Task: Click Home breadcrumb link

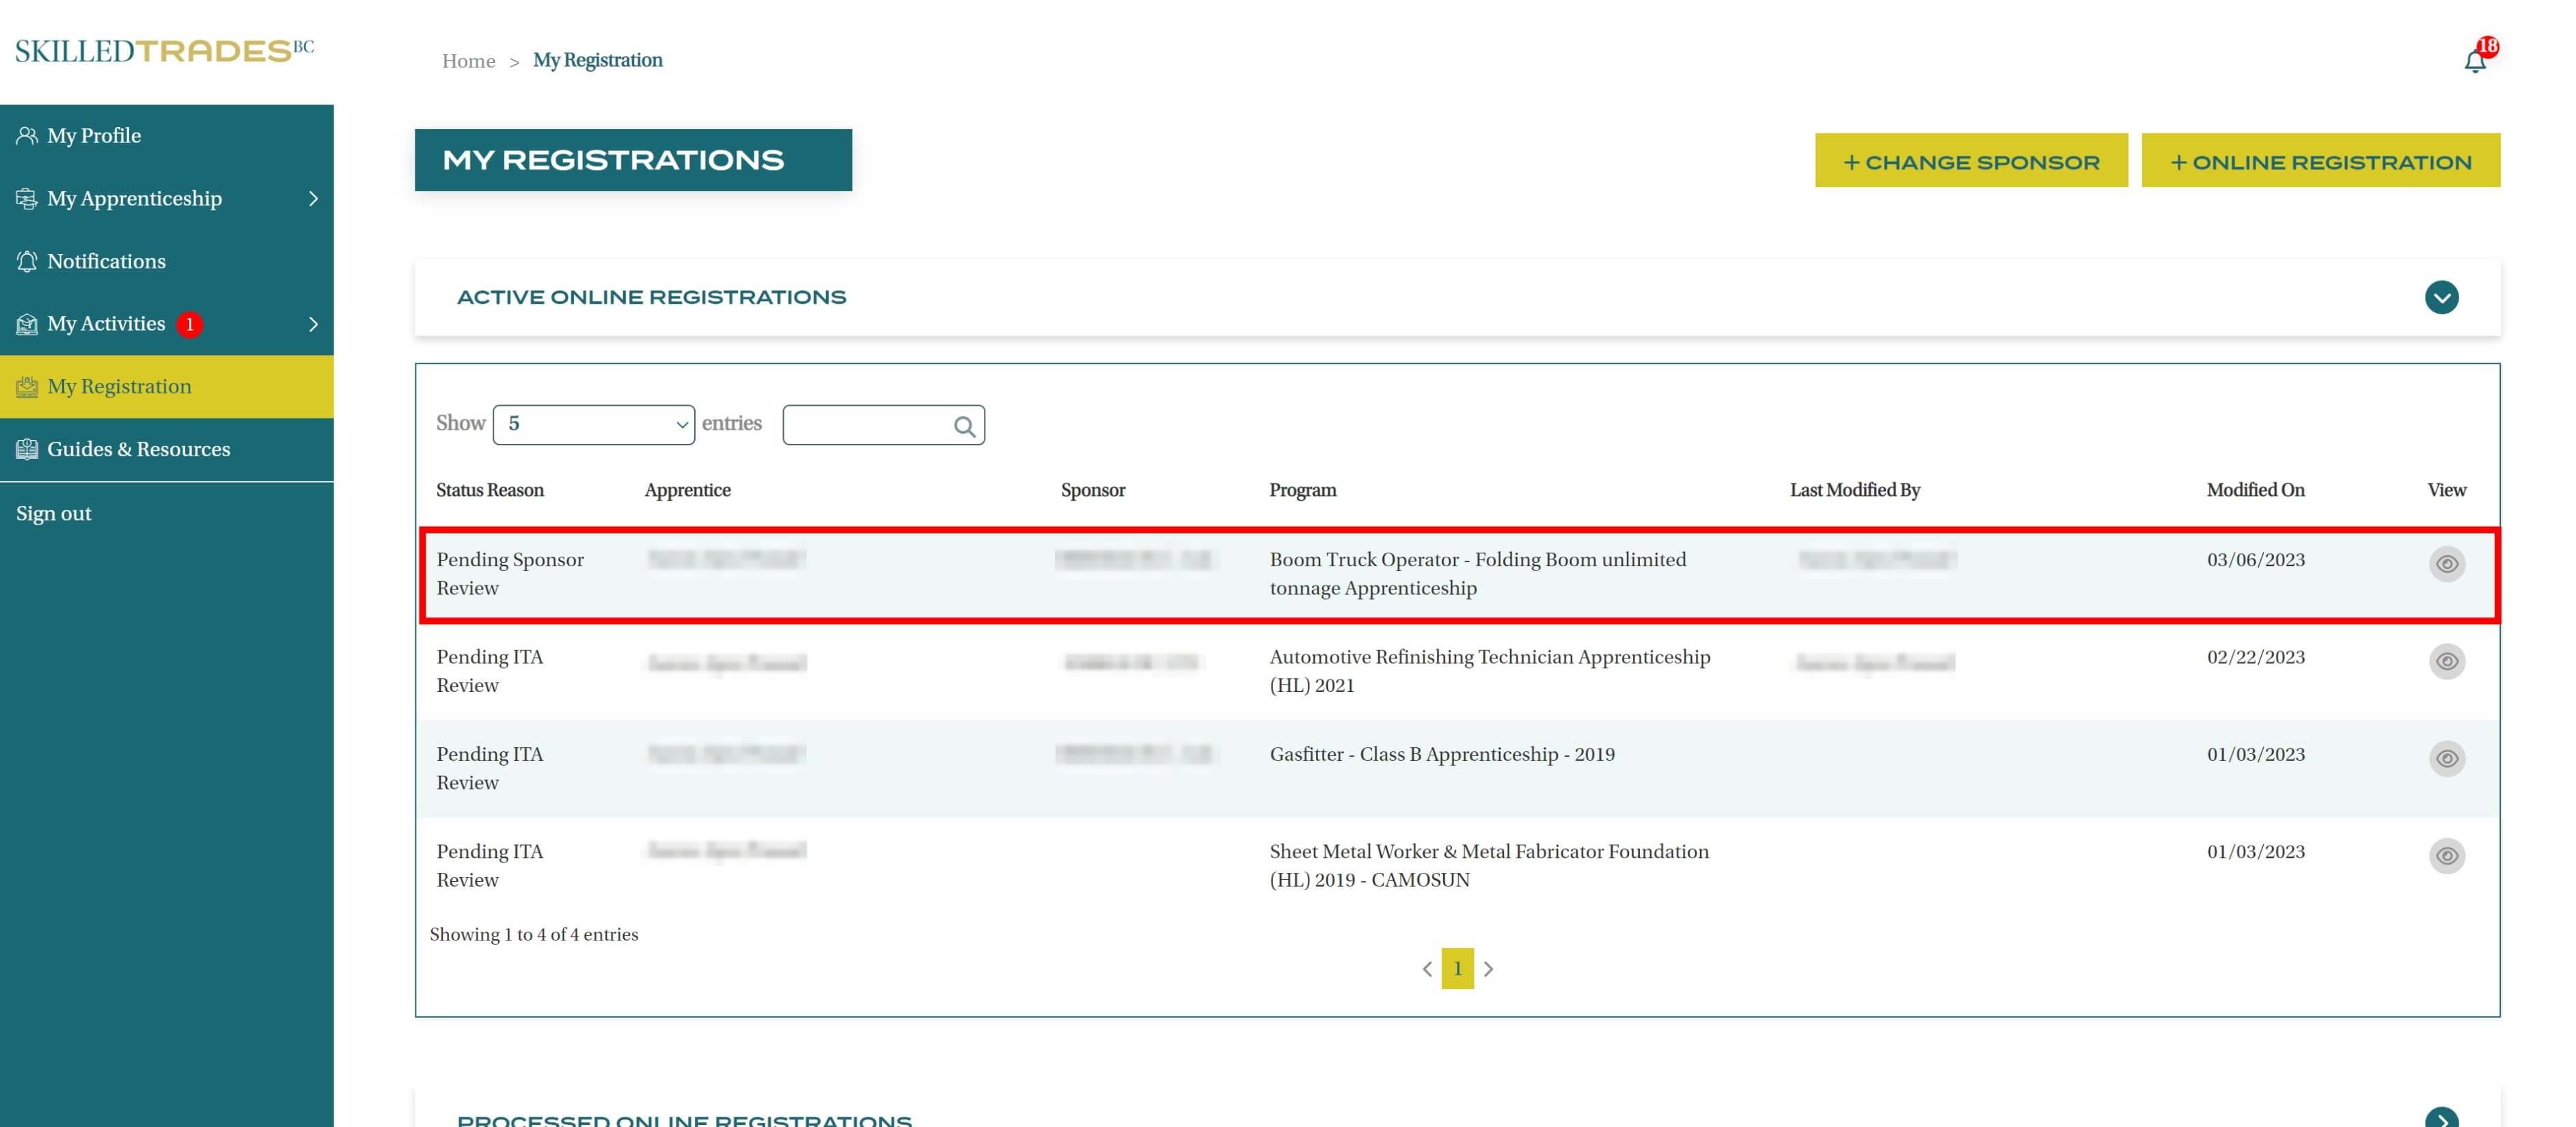Action: pos(468,61)
